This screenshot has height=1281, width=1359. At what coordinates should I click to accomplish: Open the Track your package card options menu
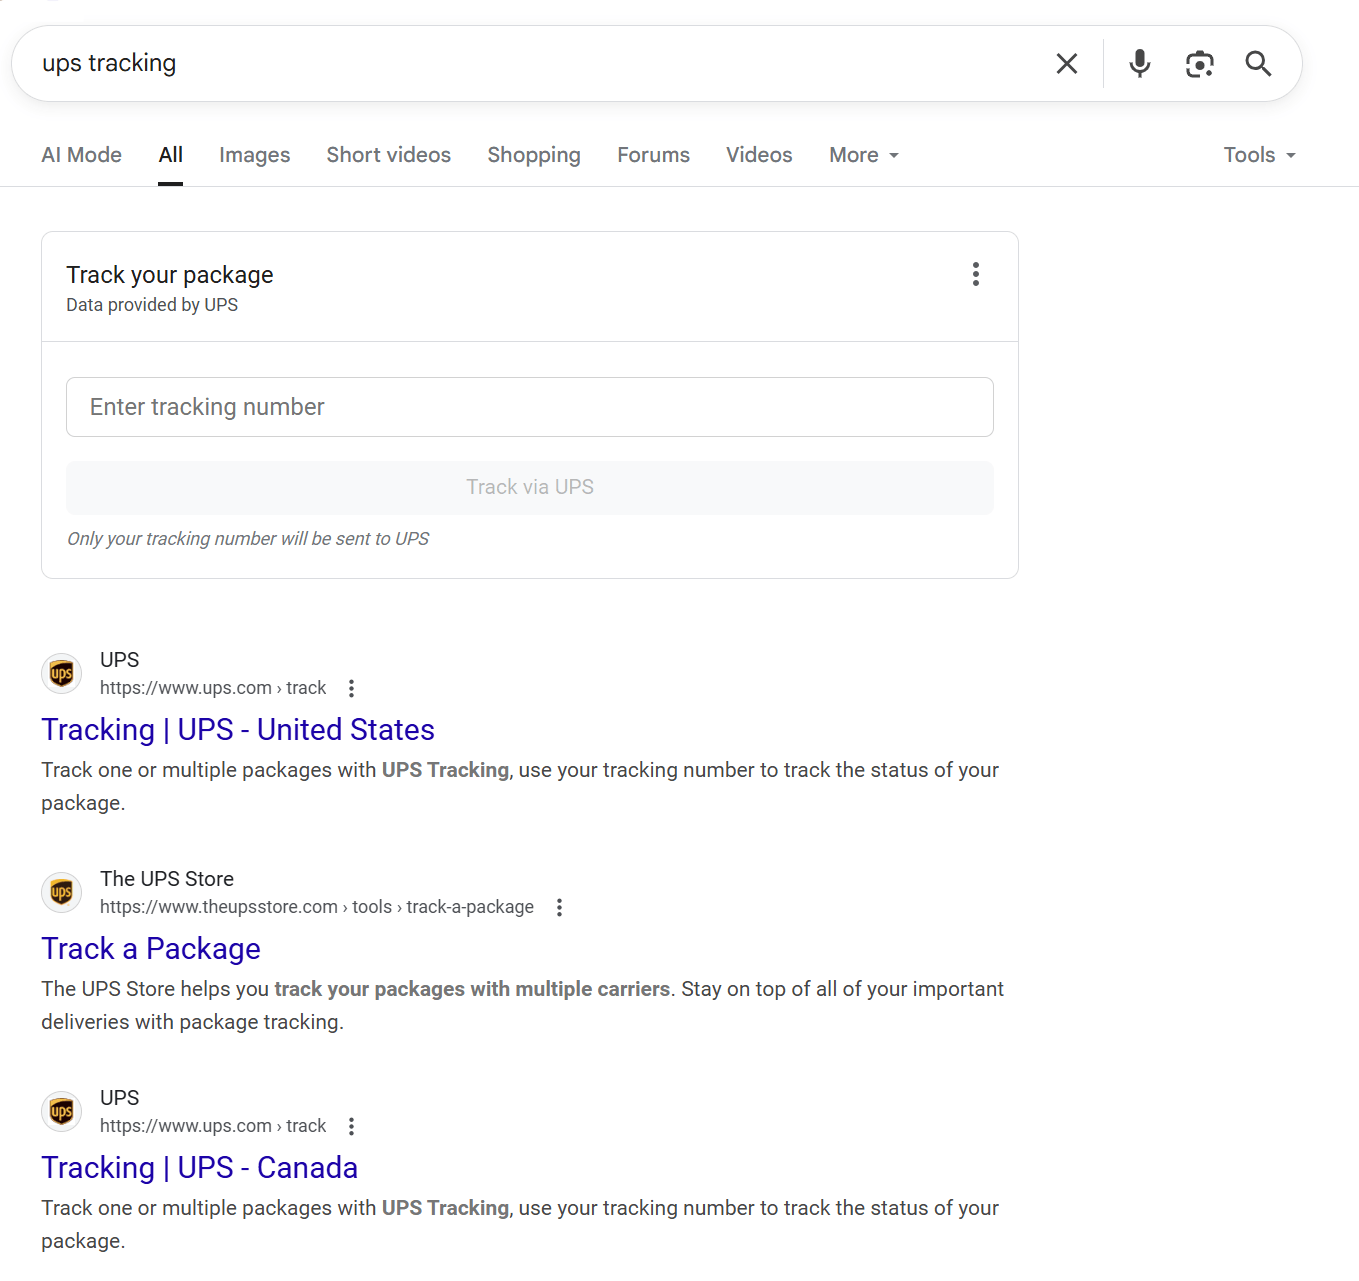pos(976,274)
